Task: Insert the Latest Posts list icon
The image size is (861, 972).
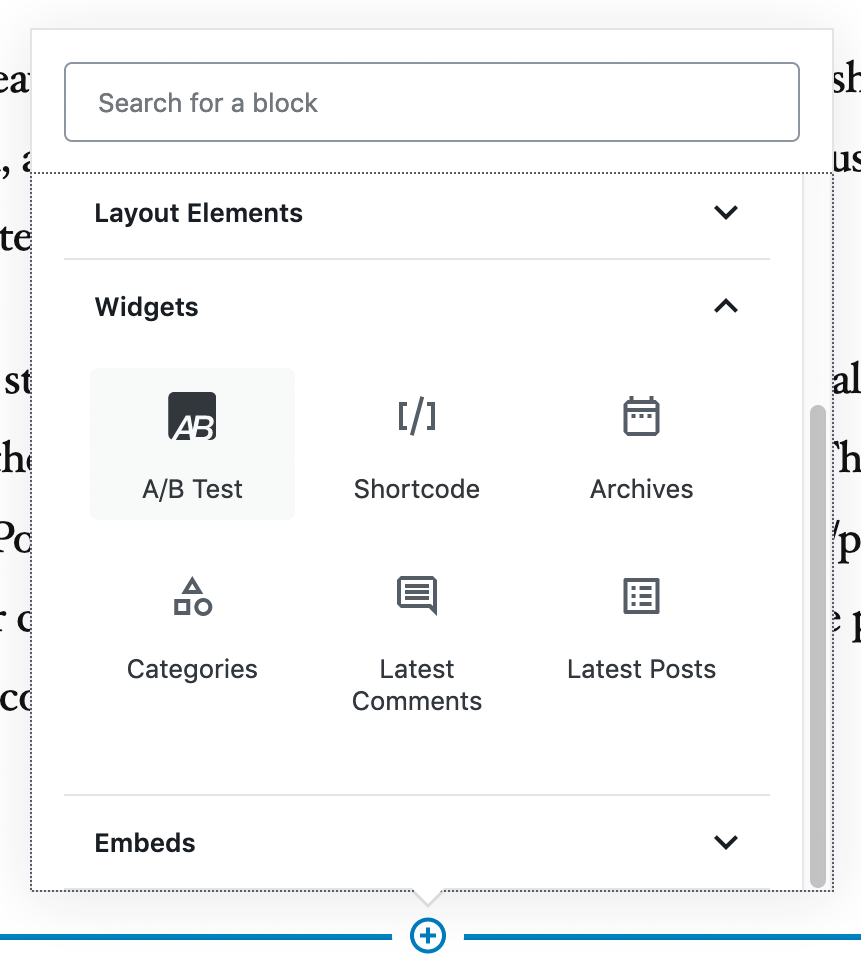Action: click(x=641, y=596)
